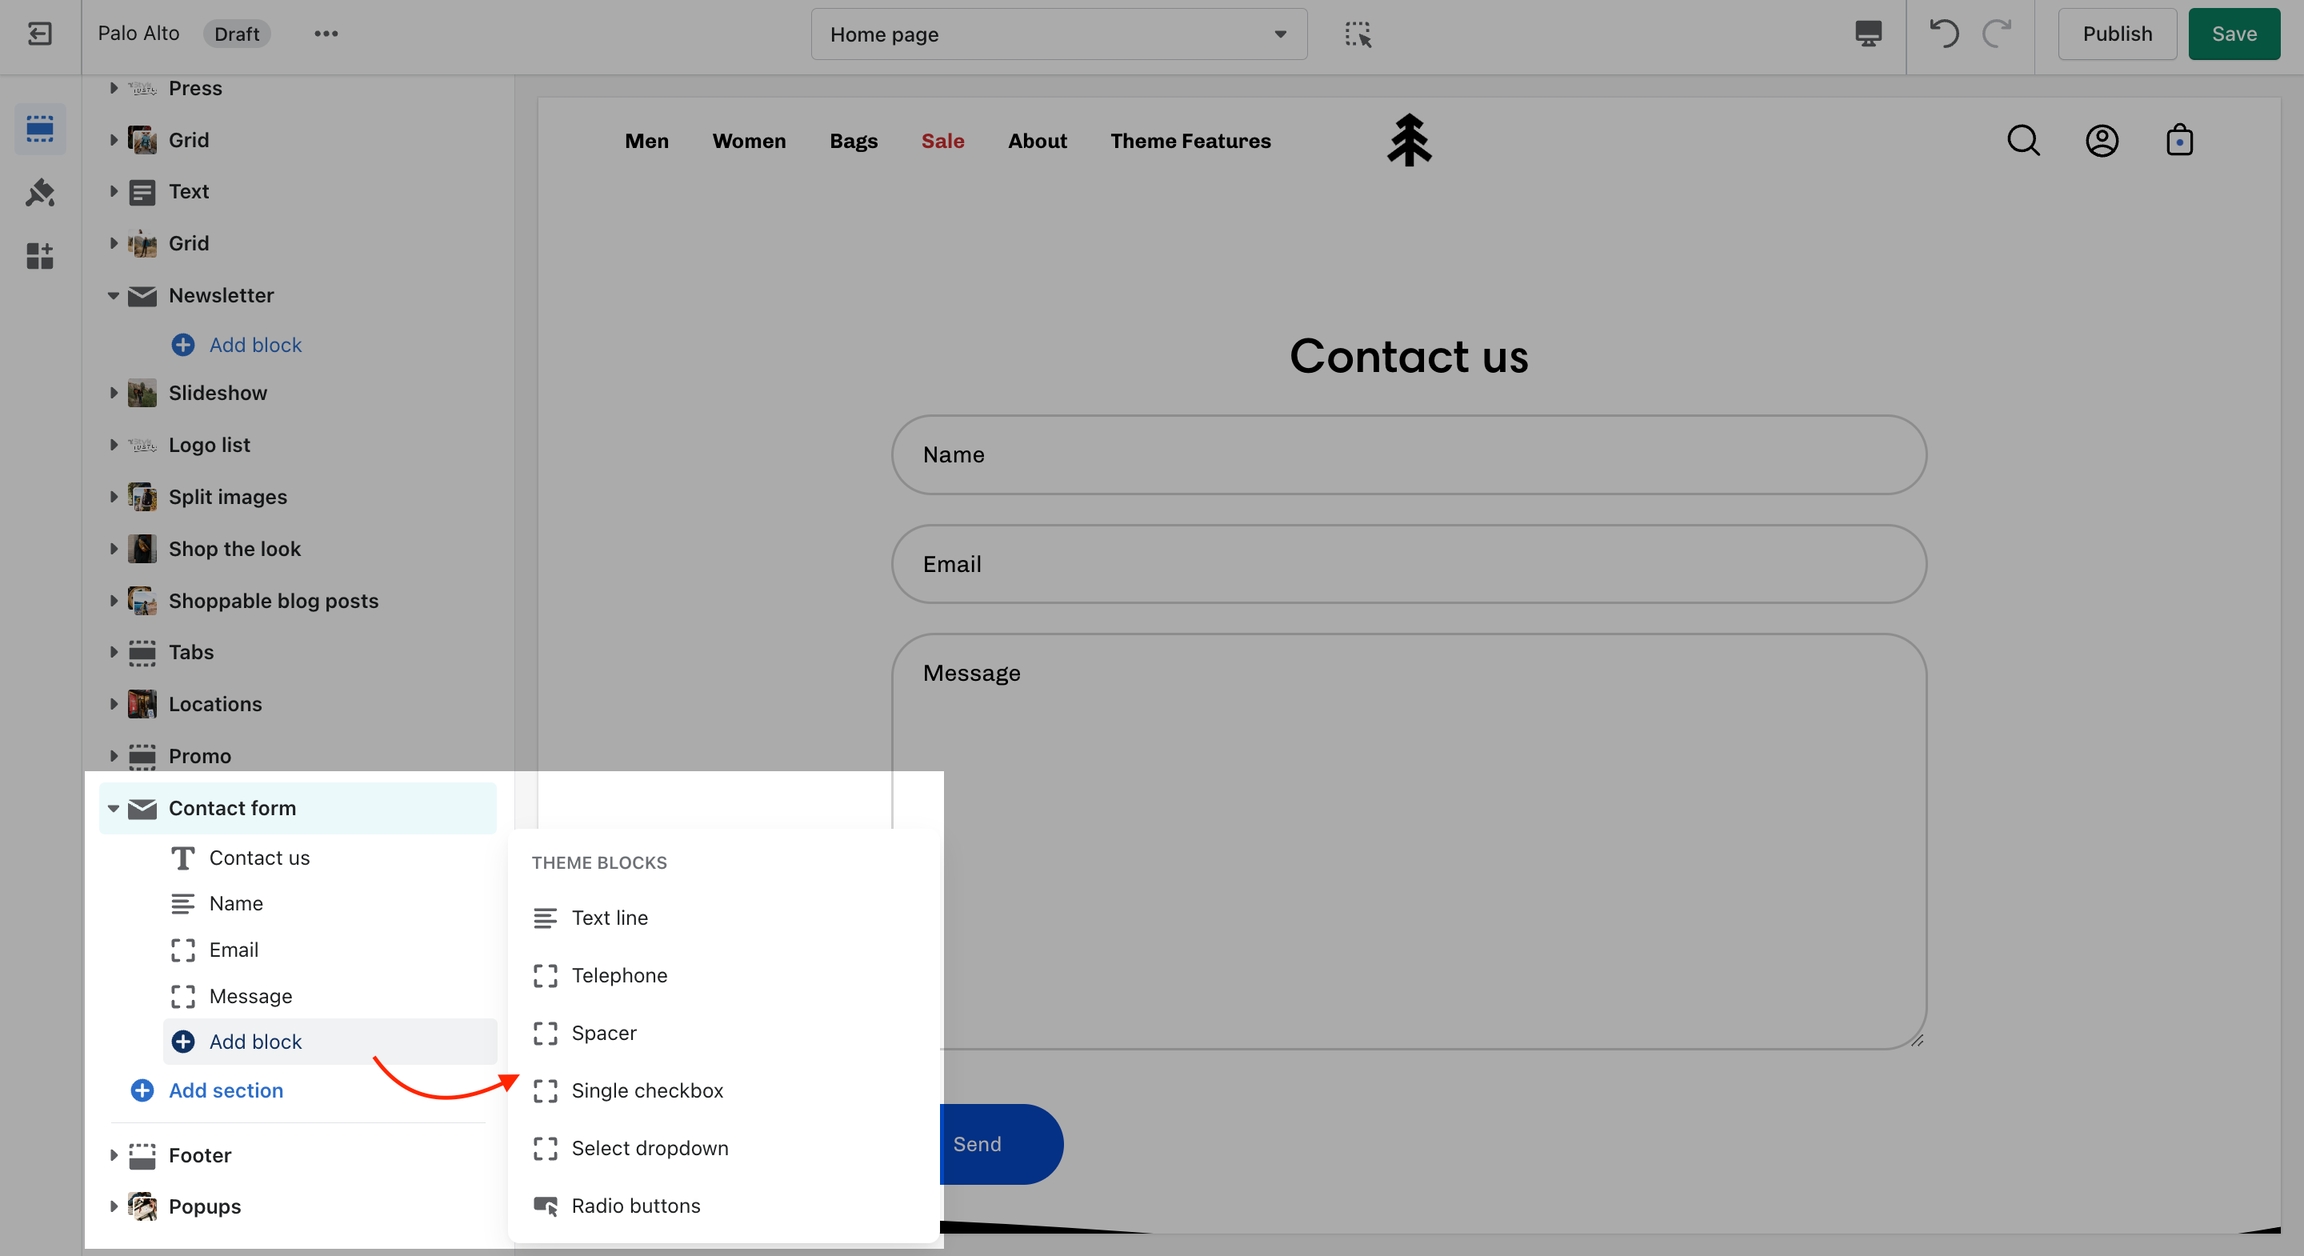The image size is (2304, 1256).
Task: Open the three-dot theme actions menu
Action: pos(326,34)
